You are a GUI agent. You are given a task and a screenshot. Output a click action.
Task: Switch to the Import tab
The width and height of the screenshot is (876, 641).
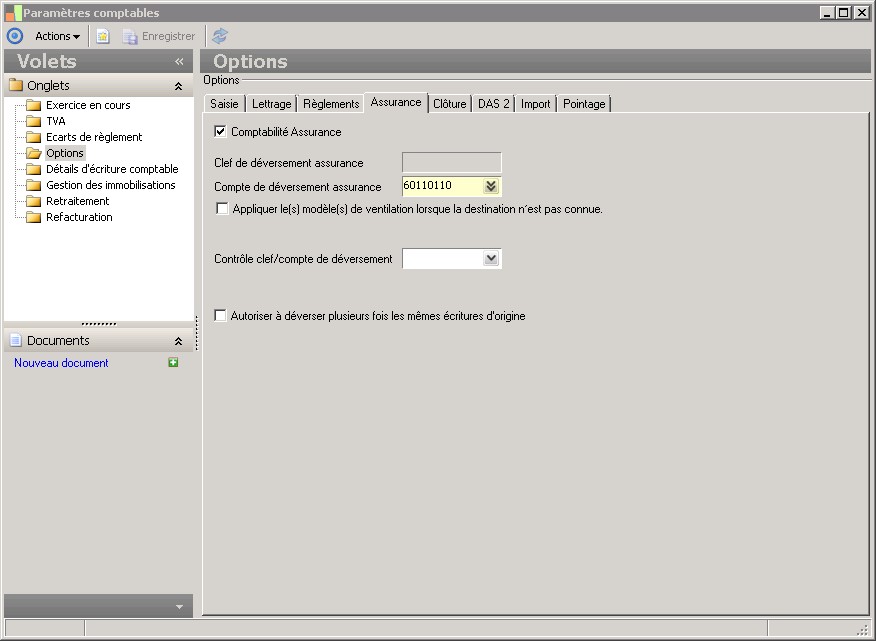point(535,104)
